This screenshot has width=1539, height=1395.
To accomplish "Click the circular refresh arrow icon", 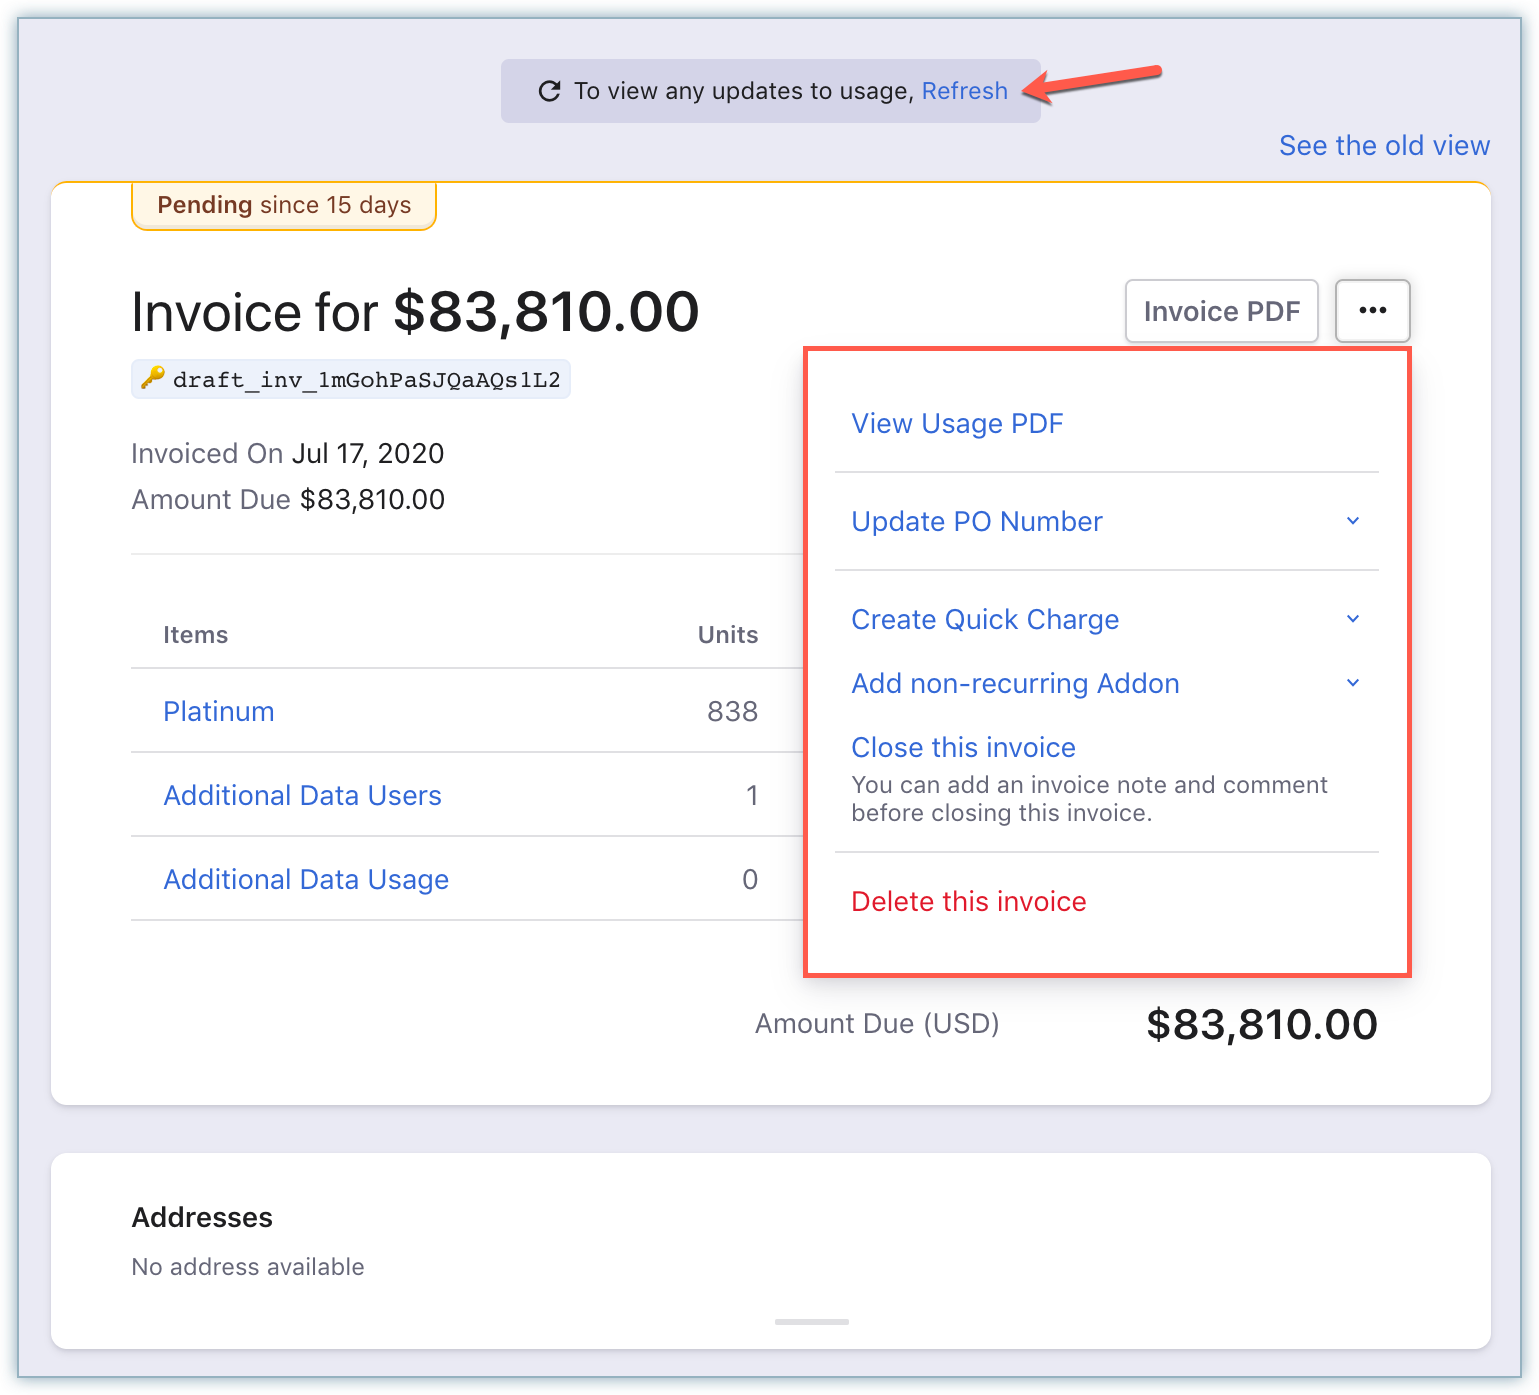I will (x=549, y=91).
